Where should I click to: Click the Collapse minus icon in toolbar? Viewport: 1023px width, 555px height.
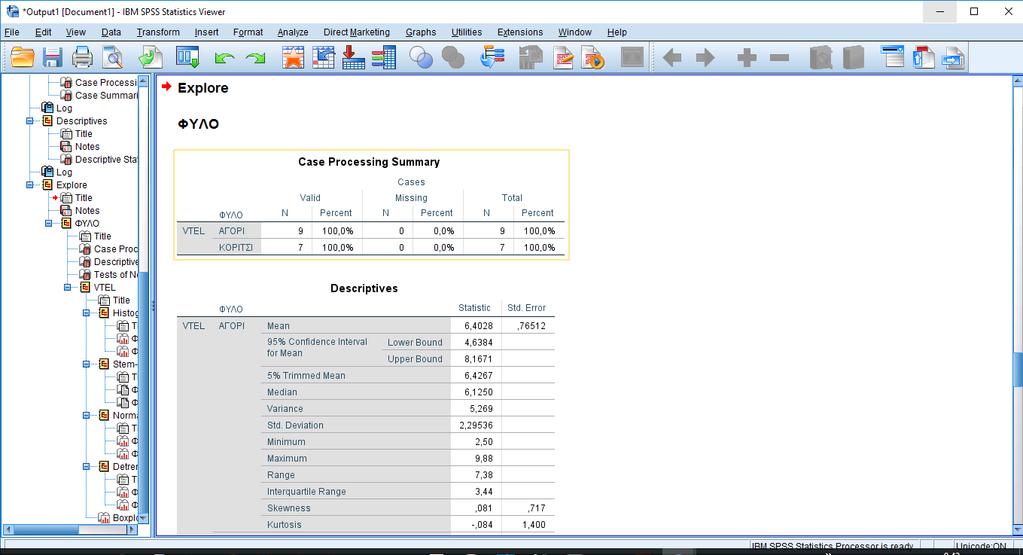pos(779,58)
